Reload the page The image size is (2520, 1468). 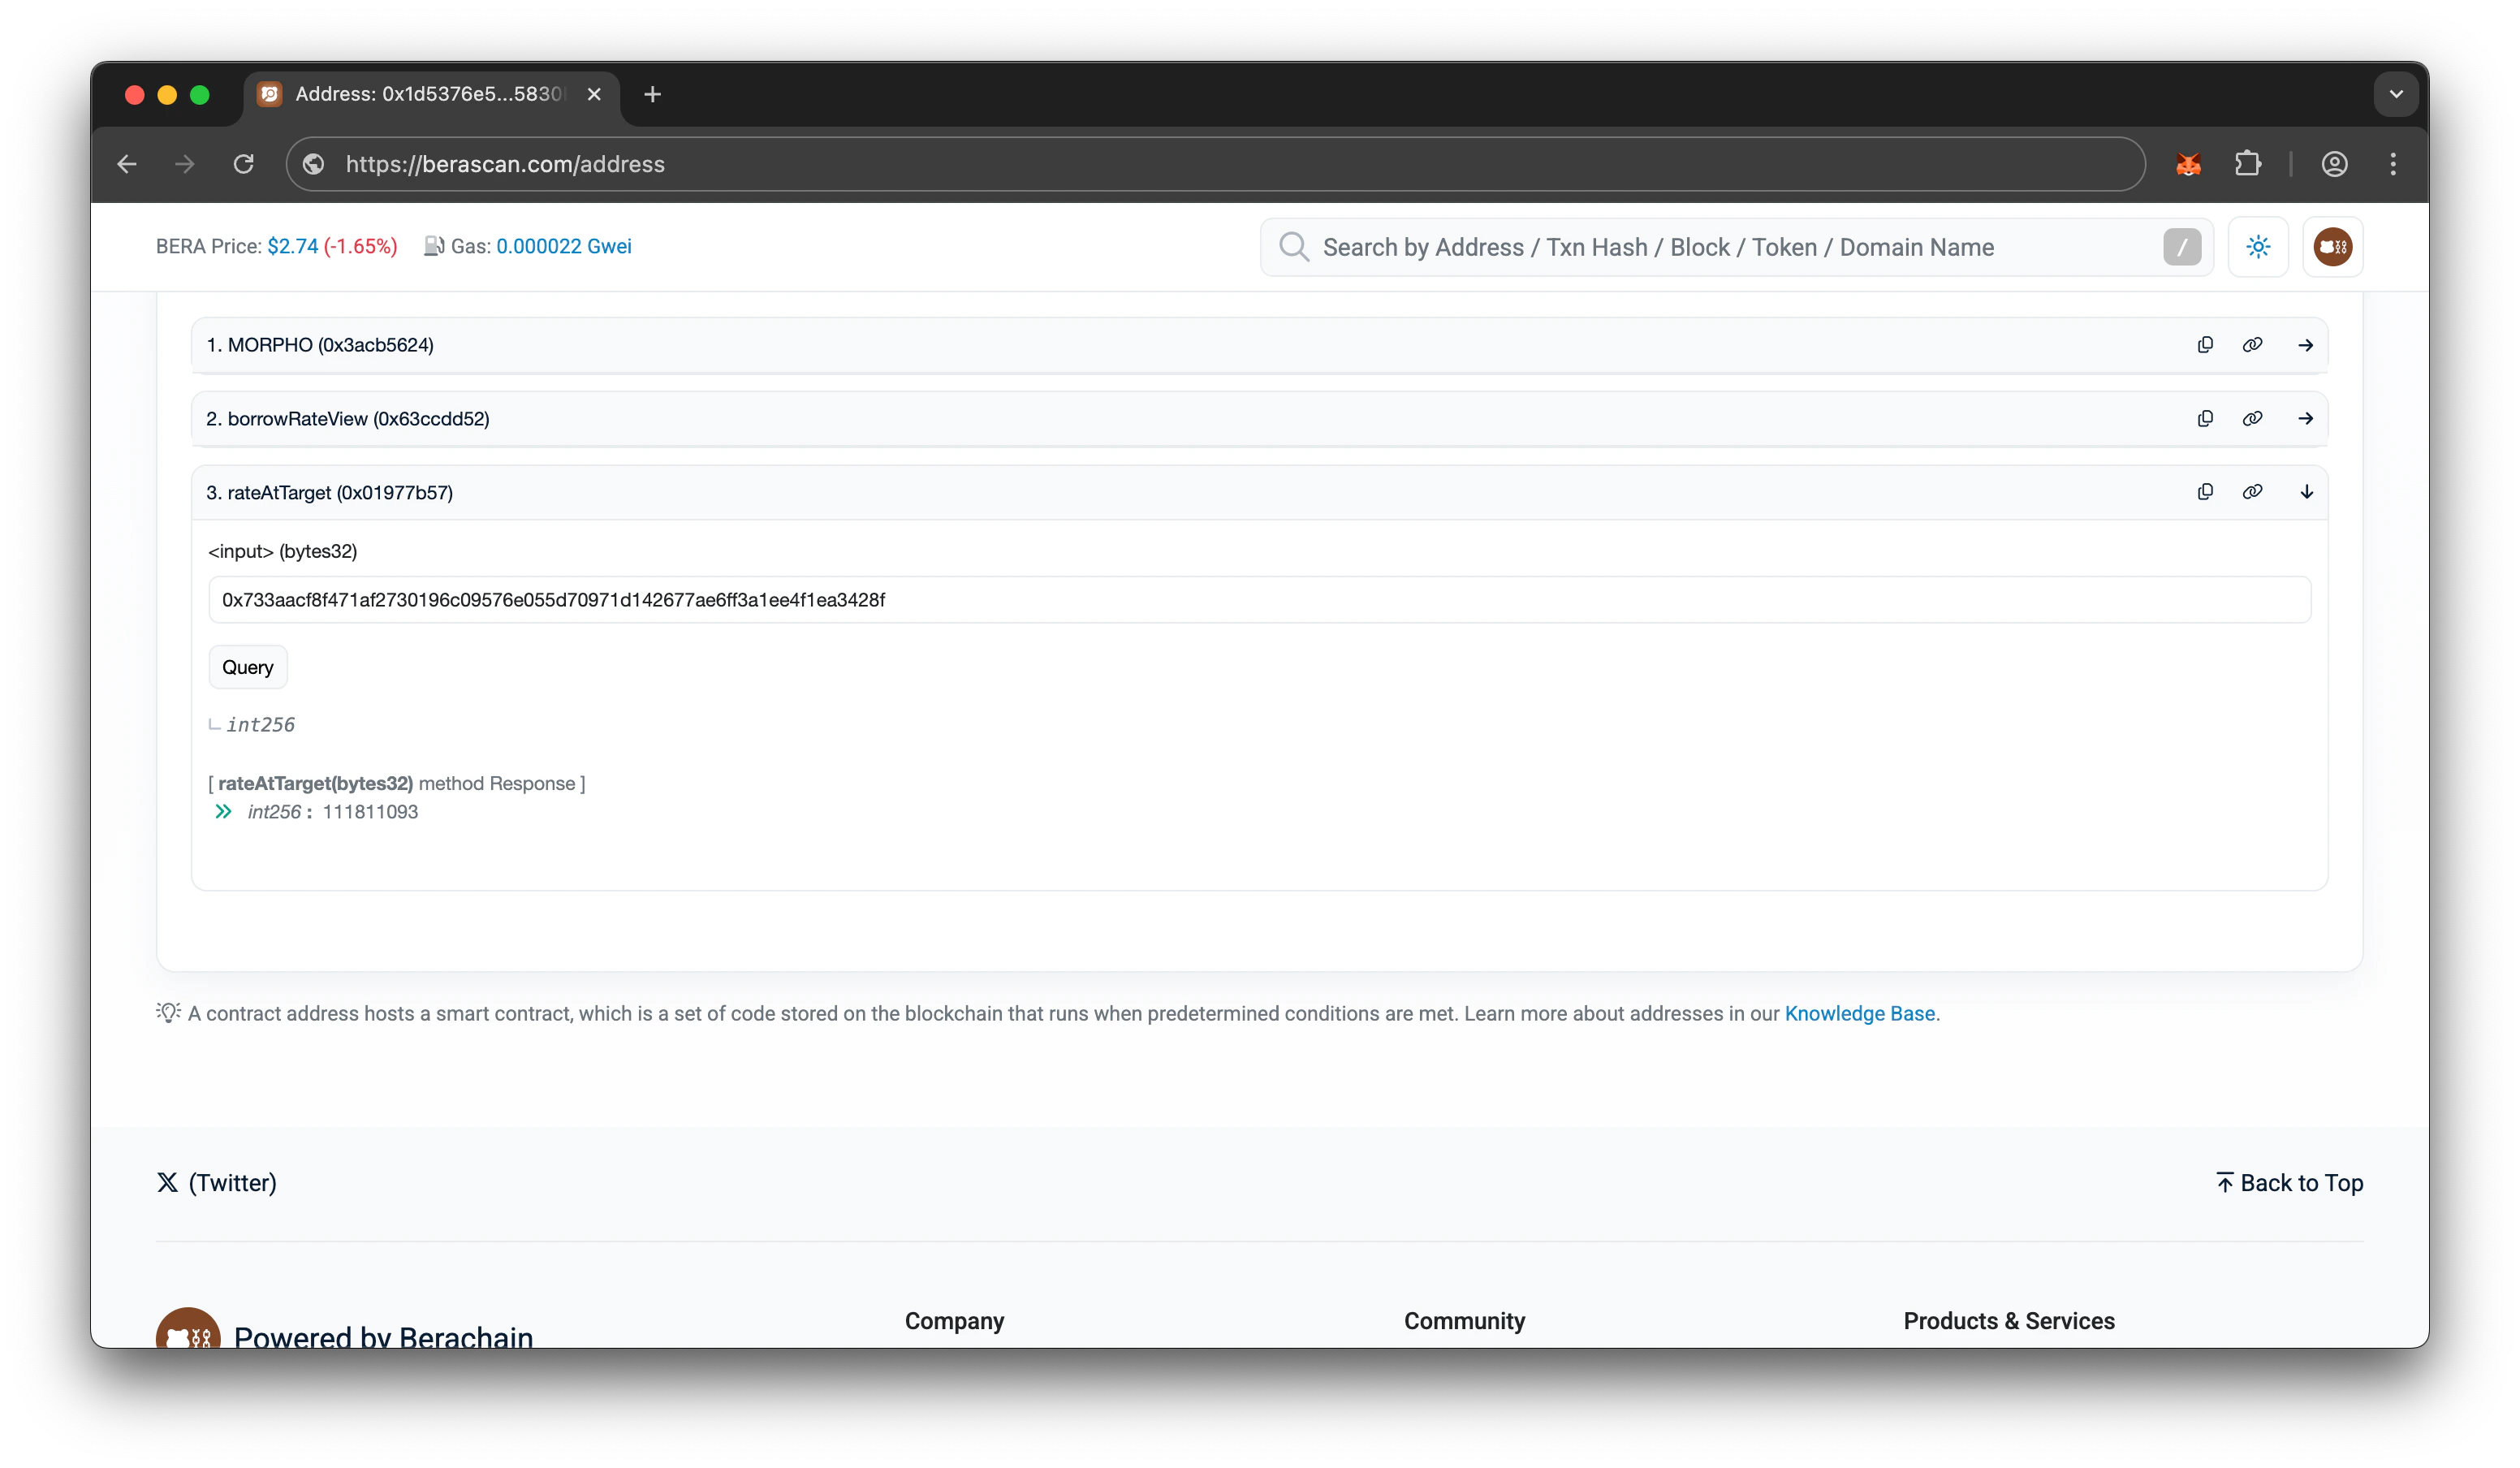[243, 164]
